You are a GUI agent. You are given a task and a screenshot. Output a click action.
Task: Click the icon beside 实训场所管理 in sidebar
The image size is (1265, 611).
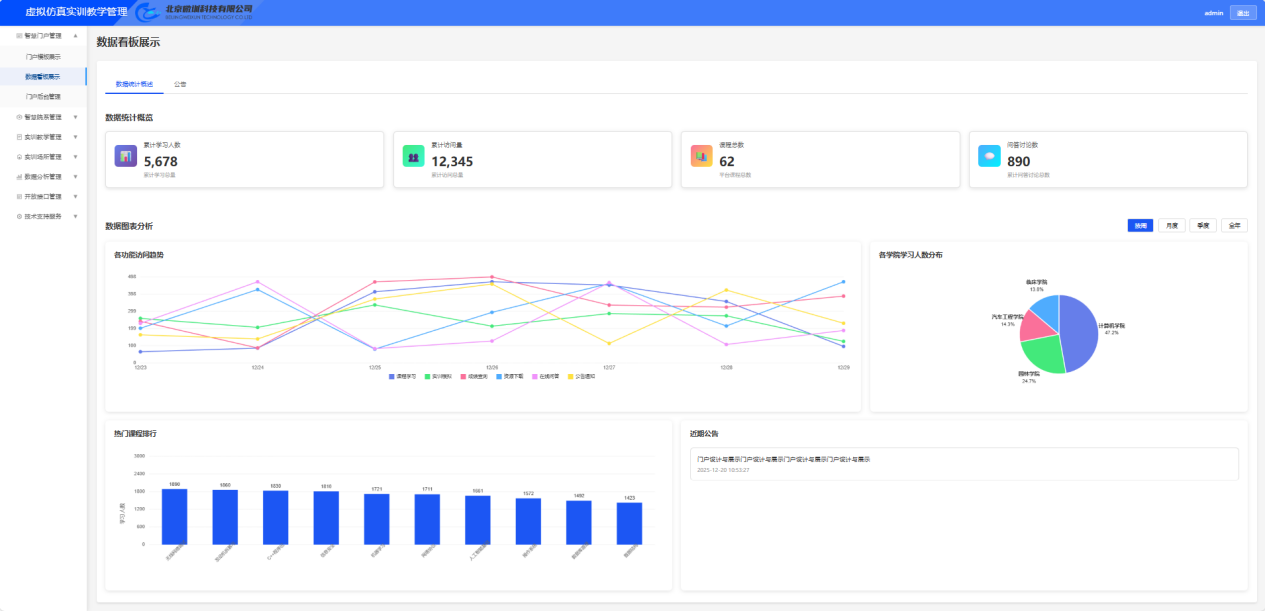(19, 157)
